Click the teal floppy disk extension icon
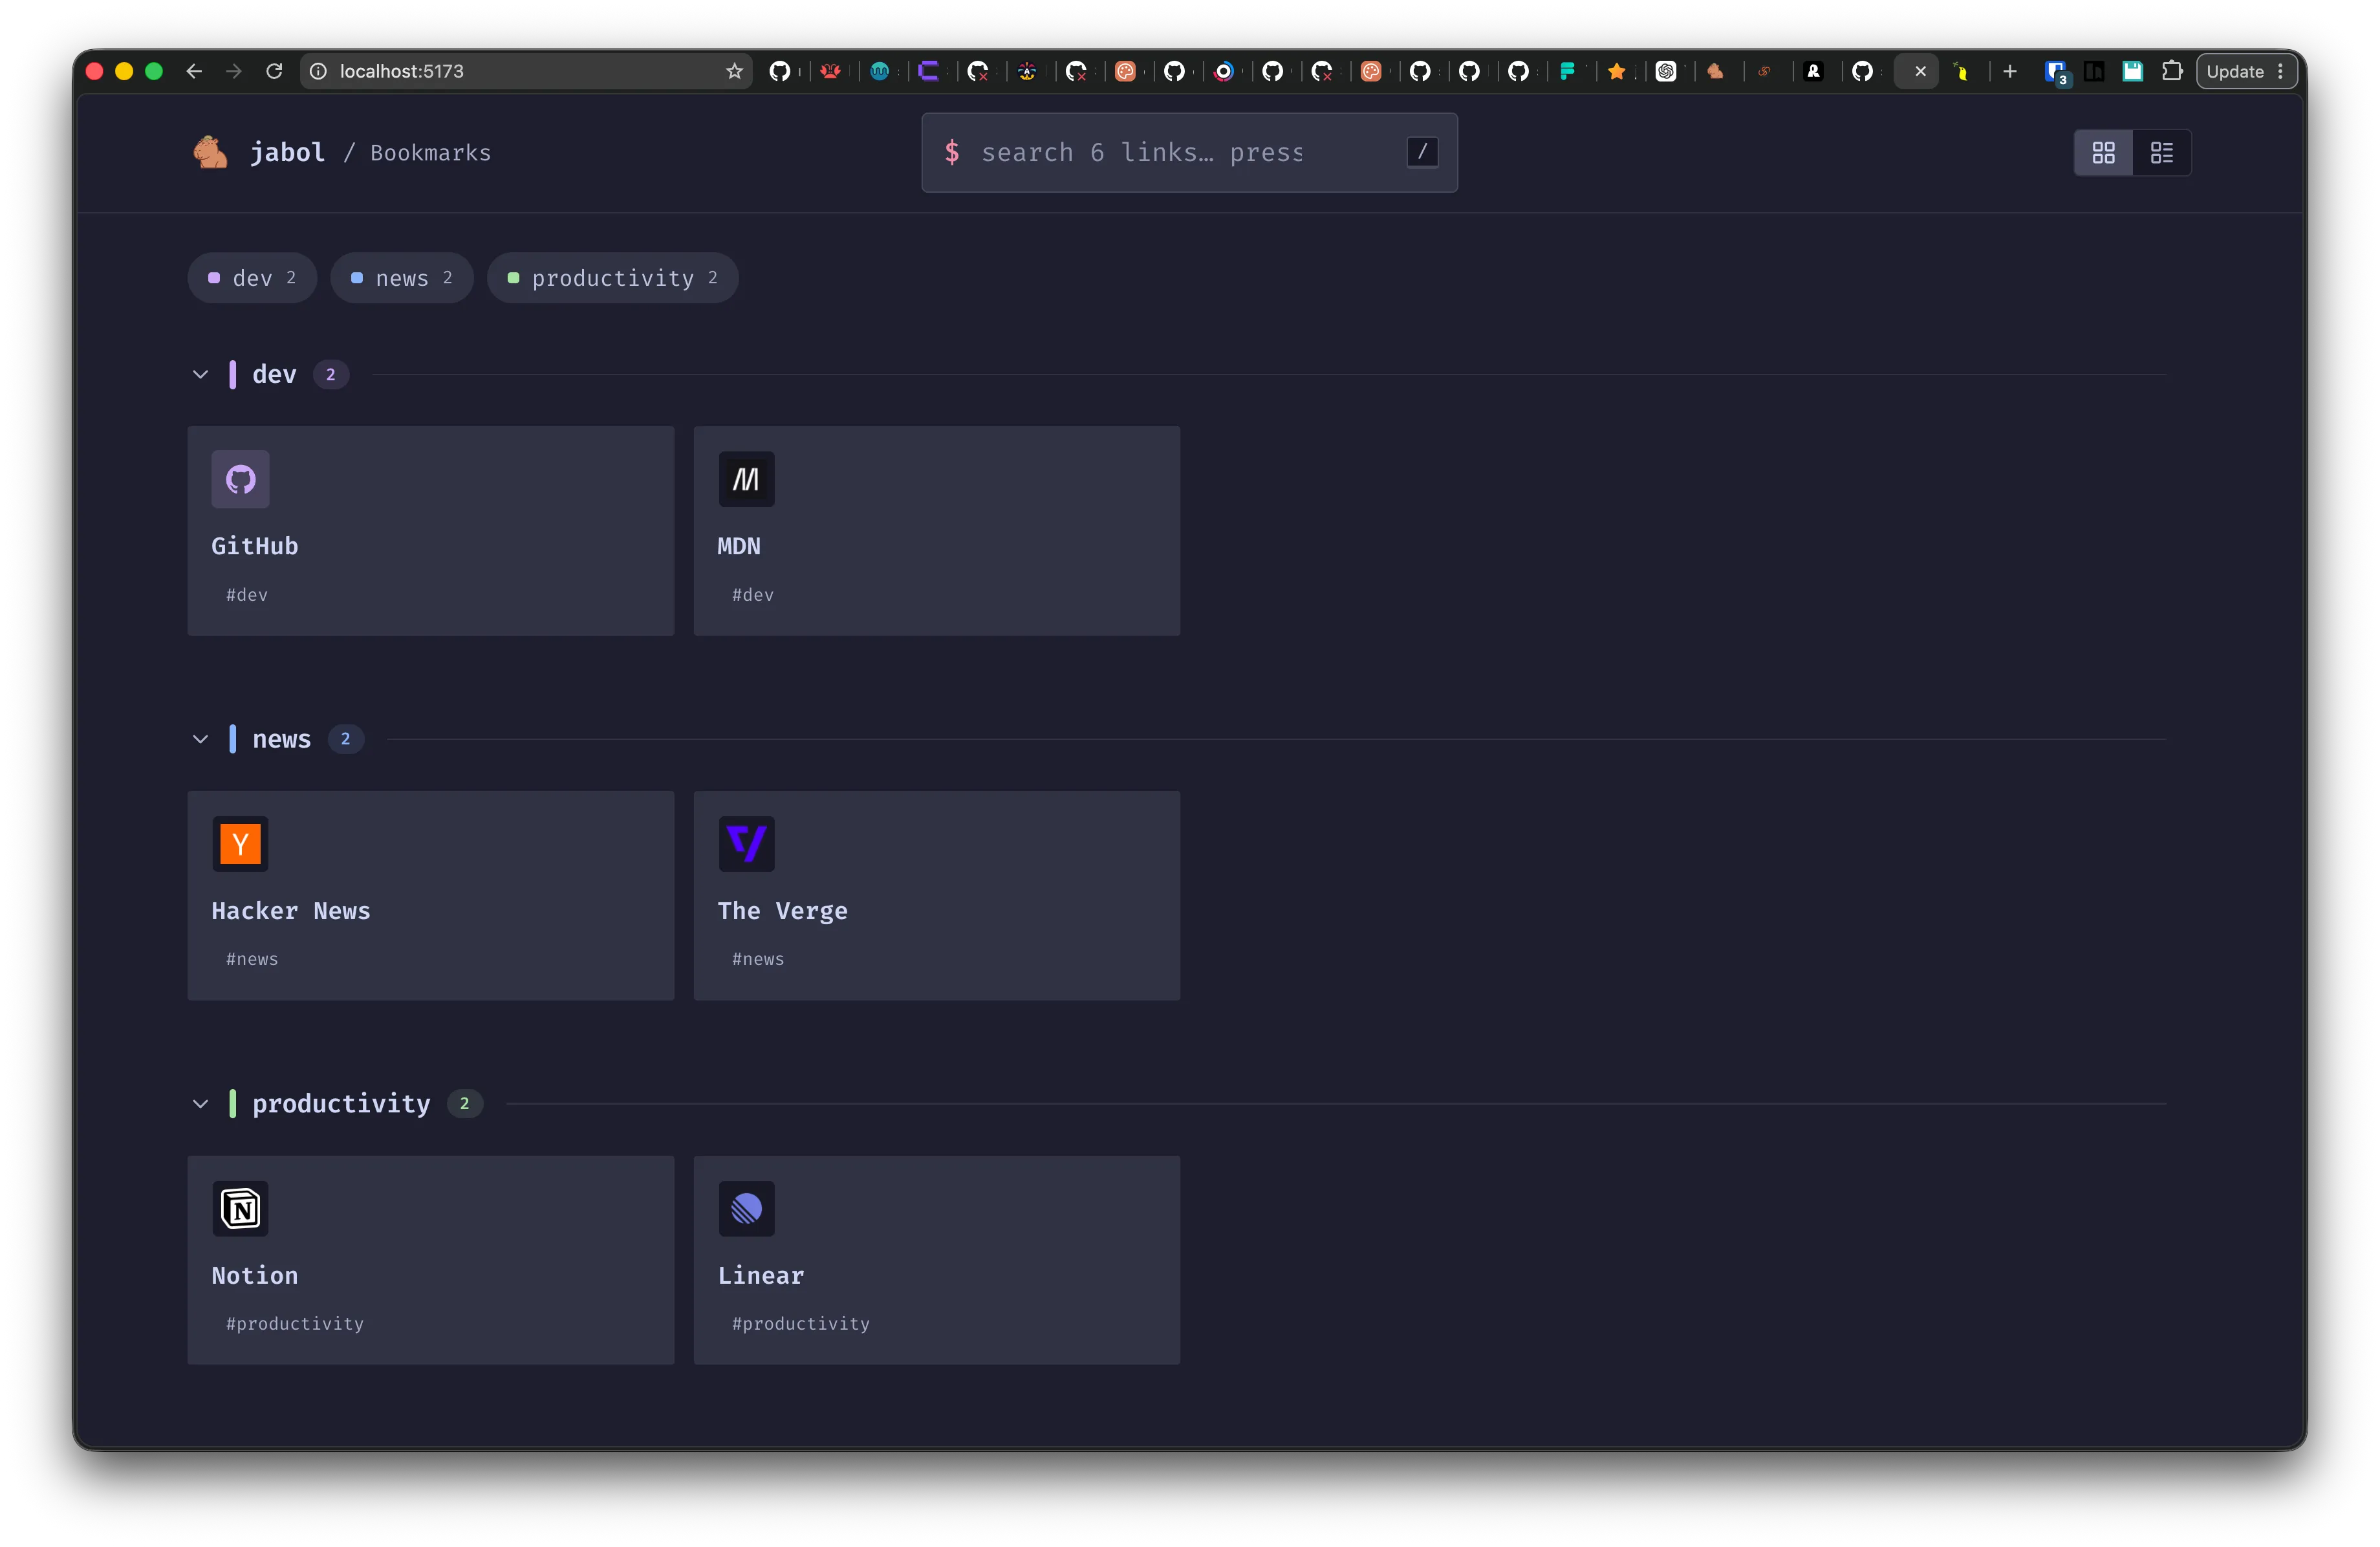The width and height of the screenshot is (2380, 1547). click(2132, 71)
